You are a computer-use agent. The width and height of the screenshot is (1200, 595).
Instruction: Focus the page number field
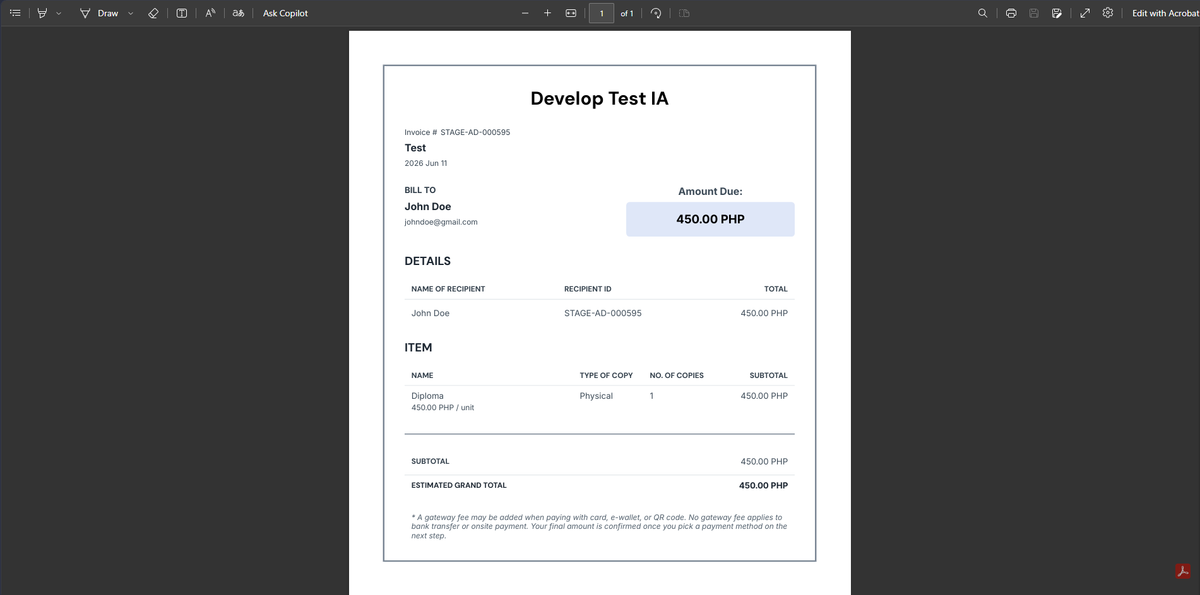[x=601, y=13]
